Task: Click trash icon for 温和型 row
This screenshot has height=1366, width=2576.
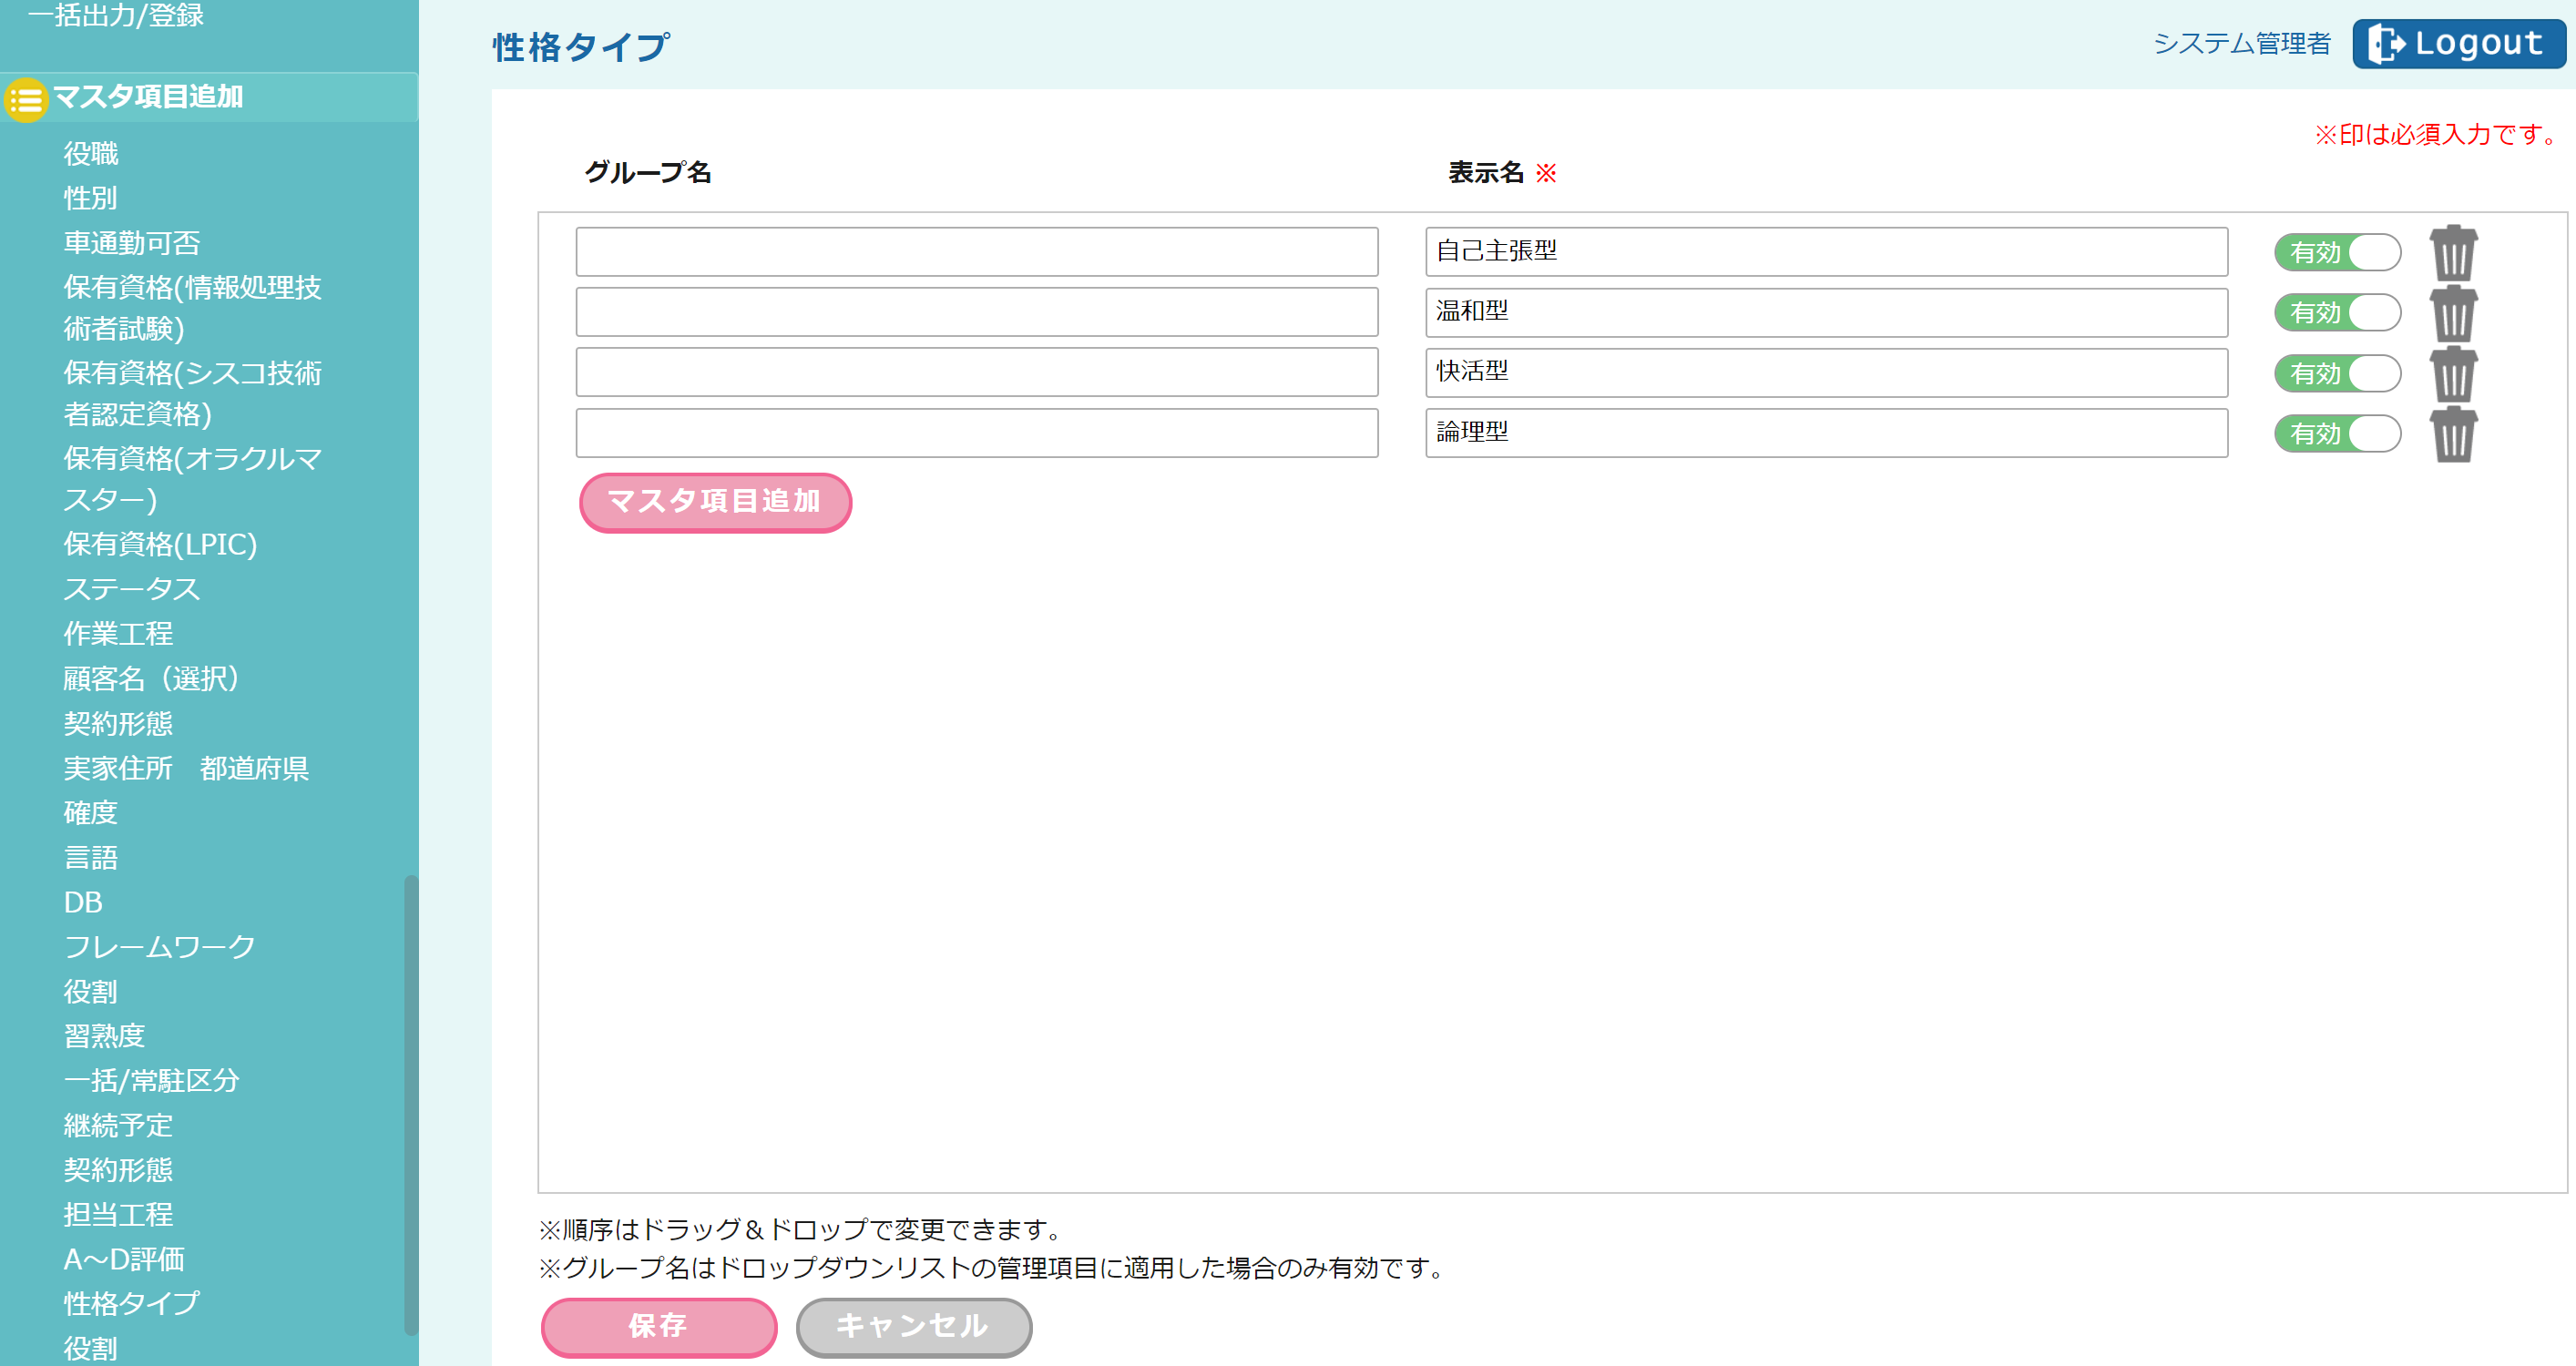Action: pos(2452,313)
